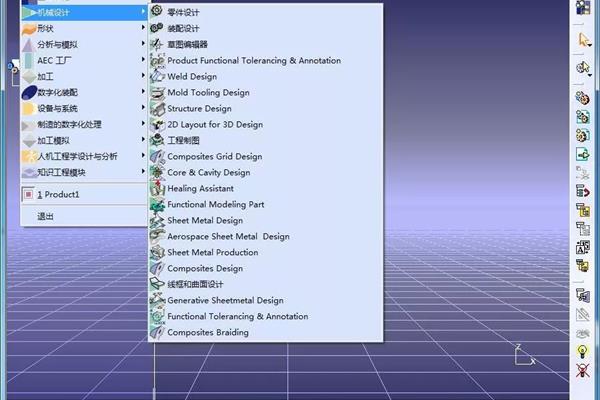Open 工程制图 (Drafting) workbench

click(266, 140)
